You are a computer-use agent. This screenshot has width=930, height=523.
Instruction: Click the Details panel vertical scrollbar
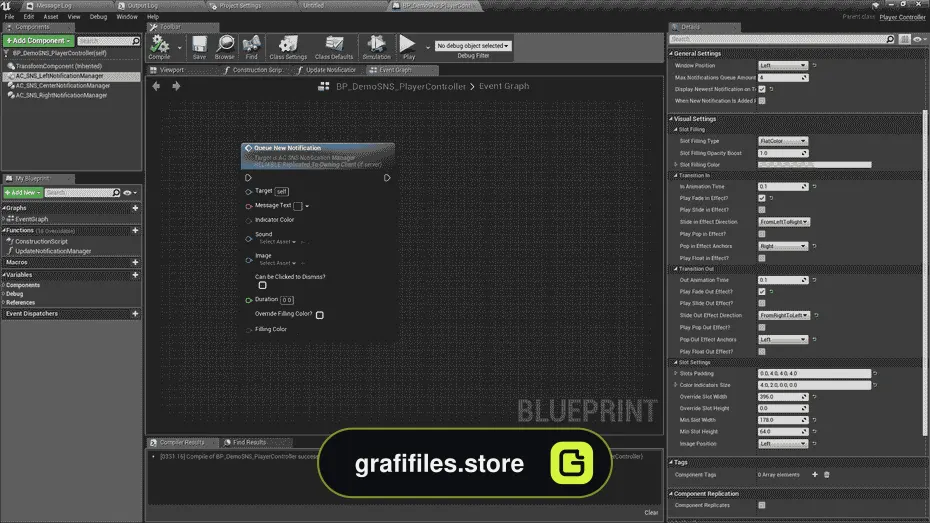[x=926, y=273]
